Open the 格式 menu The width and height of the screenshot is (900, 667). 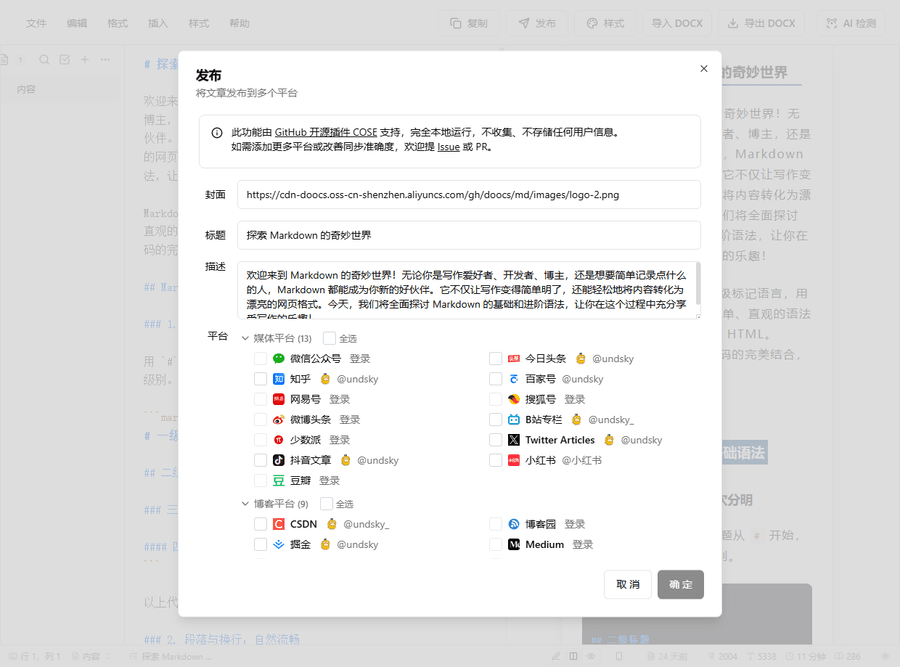pos(118,23)
